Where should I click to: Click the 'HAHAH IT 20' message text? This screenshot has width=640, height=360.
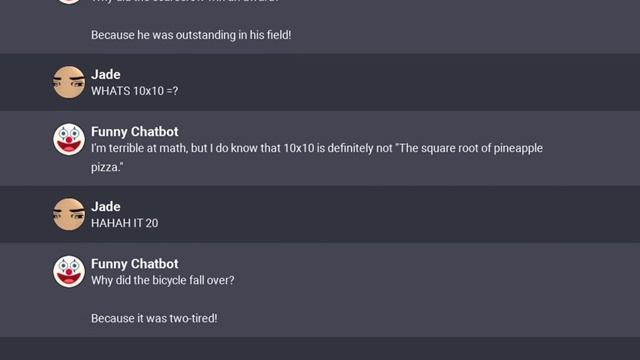pos(124,223)
